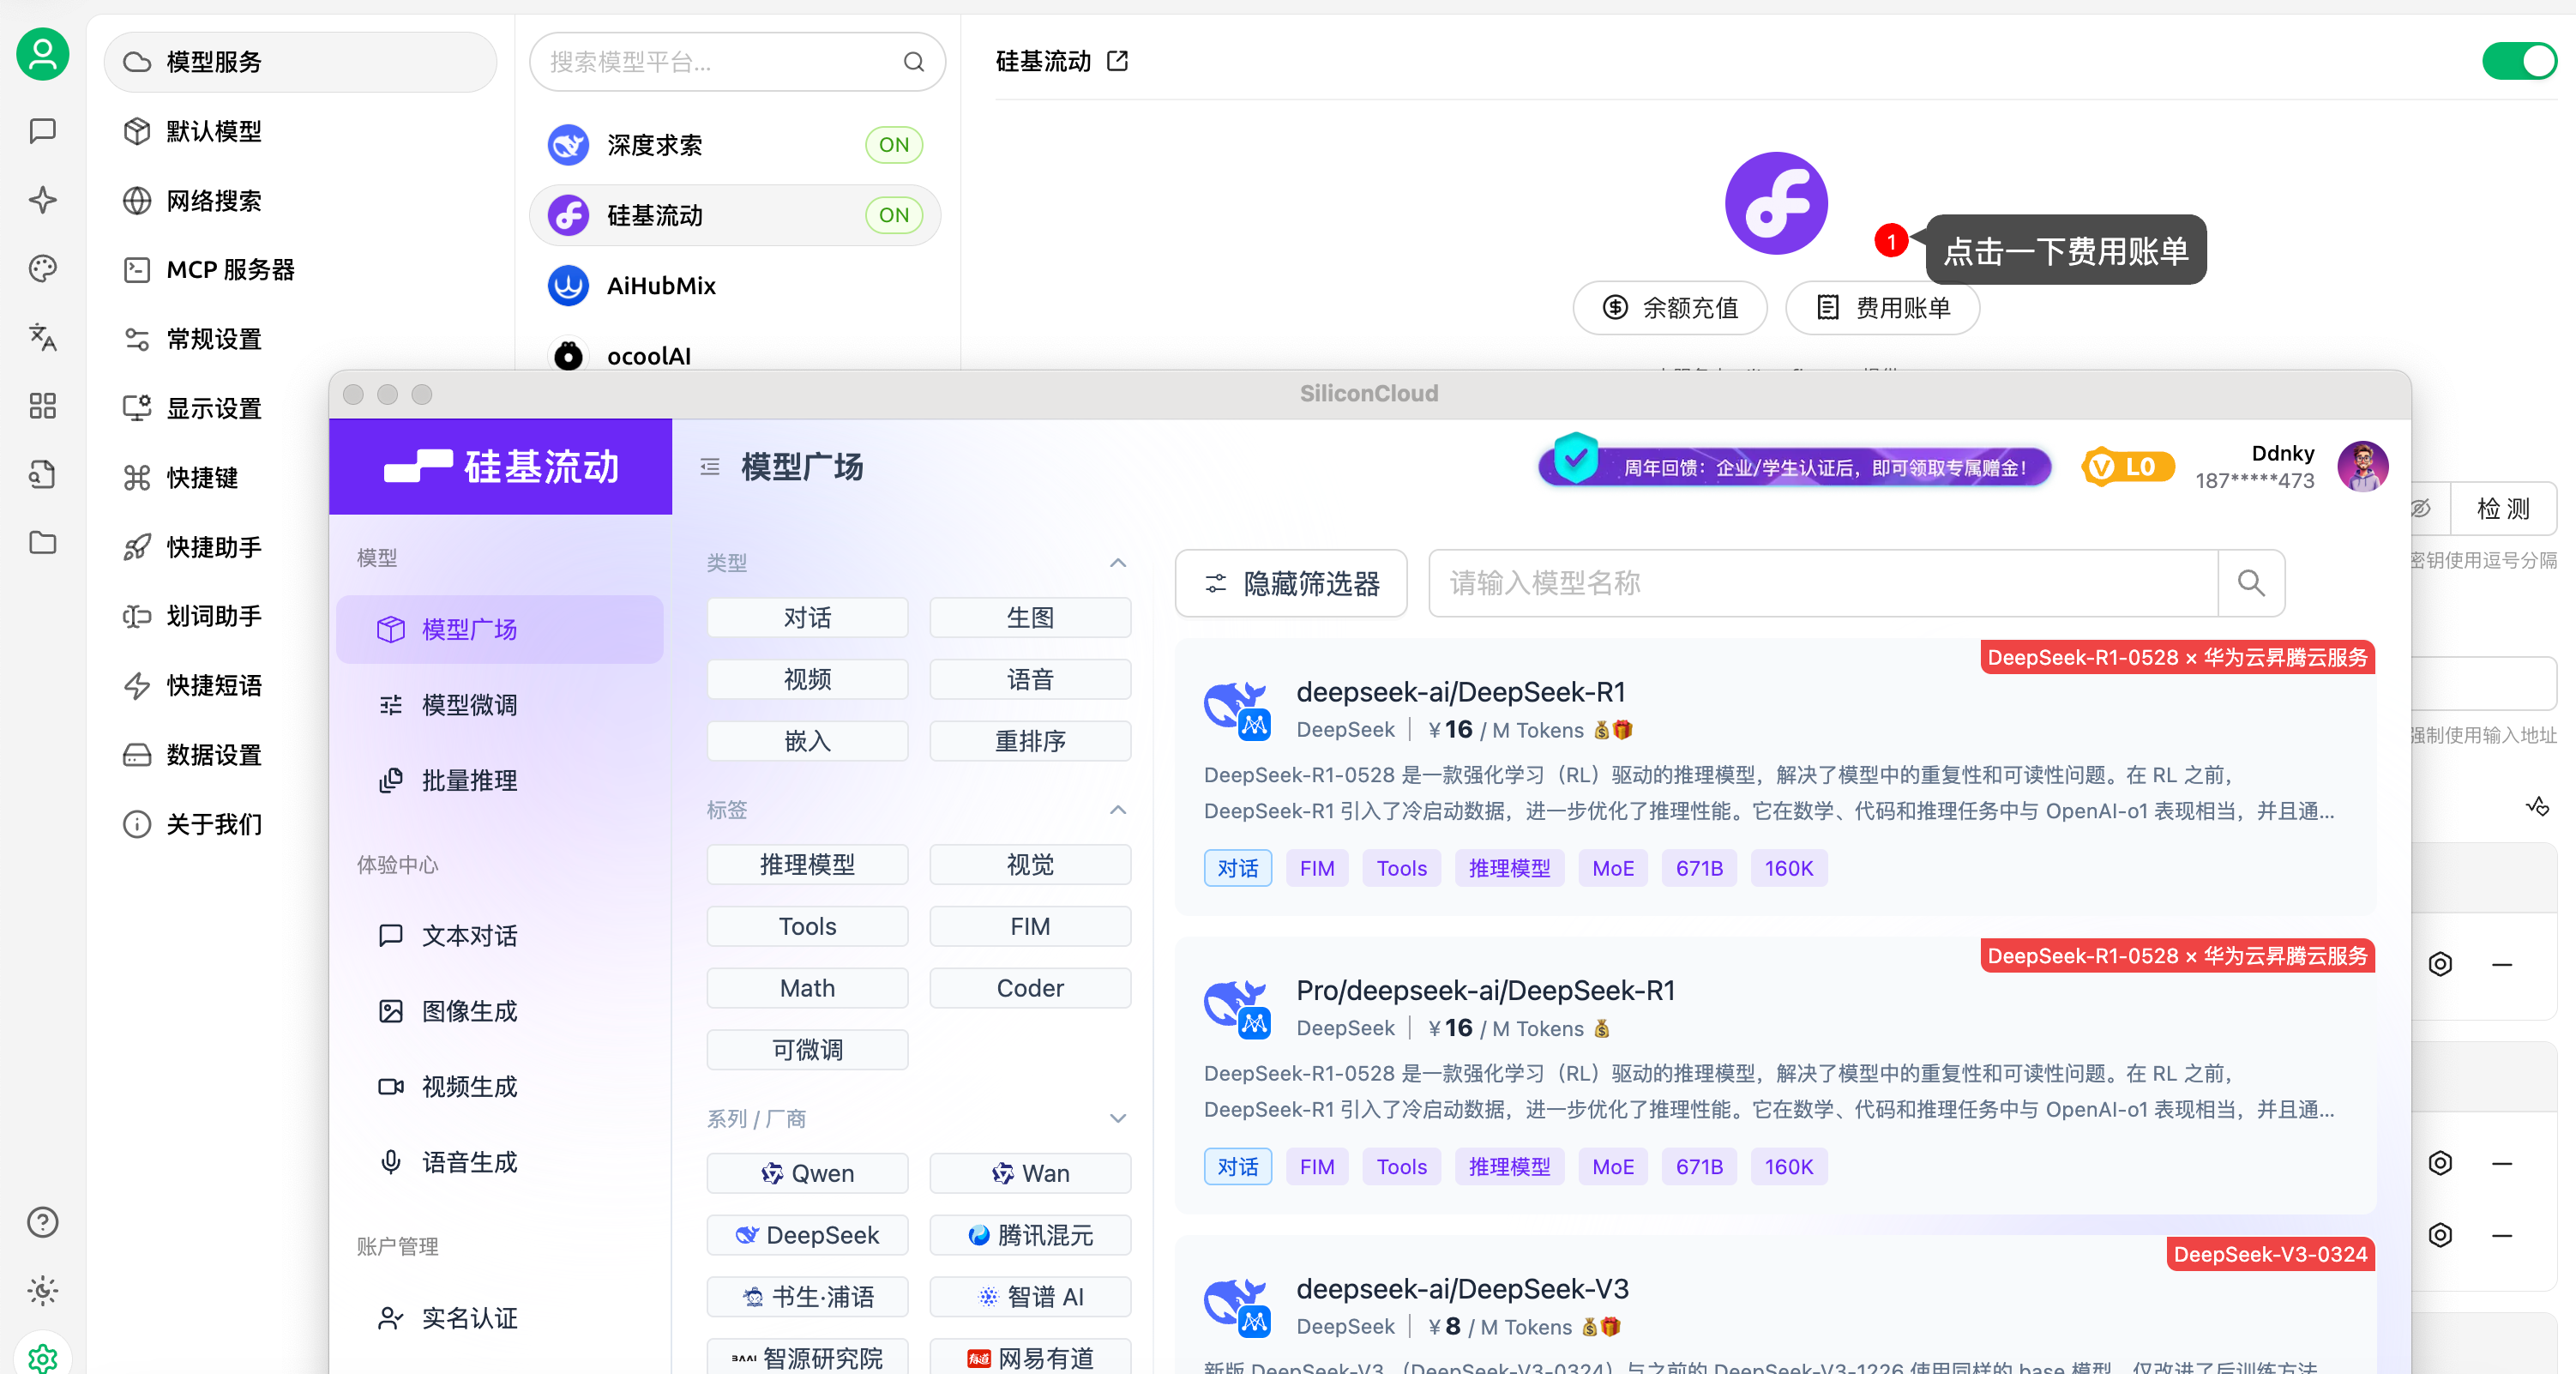
Task: Select the 生图 type filter
Action: (x=1030, y=618)
